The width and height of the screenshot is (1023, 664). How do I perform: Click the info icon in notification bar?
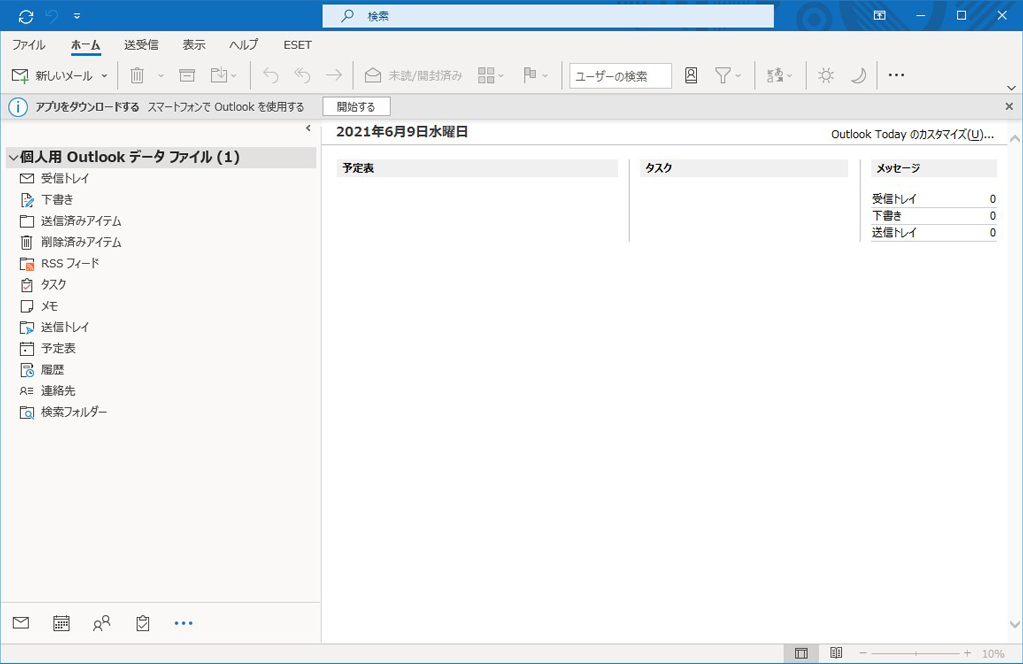pyautogui.click(x=18, y=107)
